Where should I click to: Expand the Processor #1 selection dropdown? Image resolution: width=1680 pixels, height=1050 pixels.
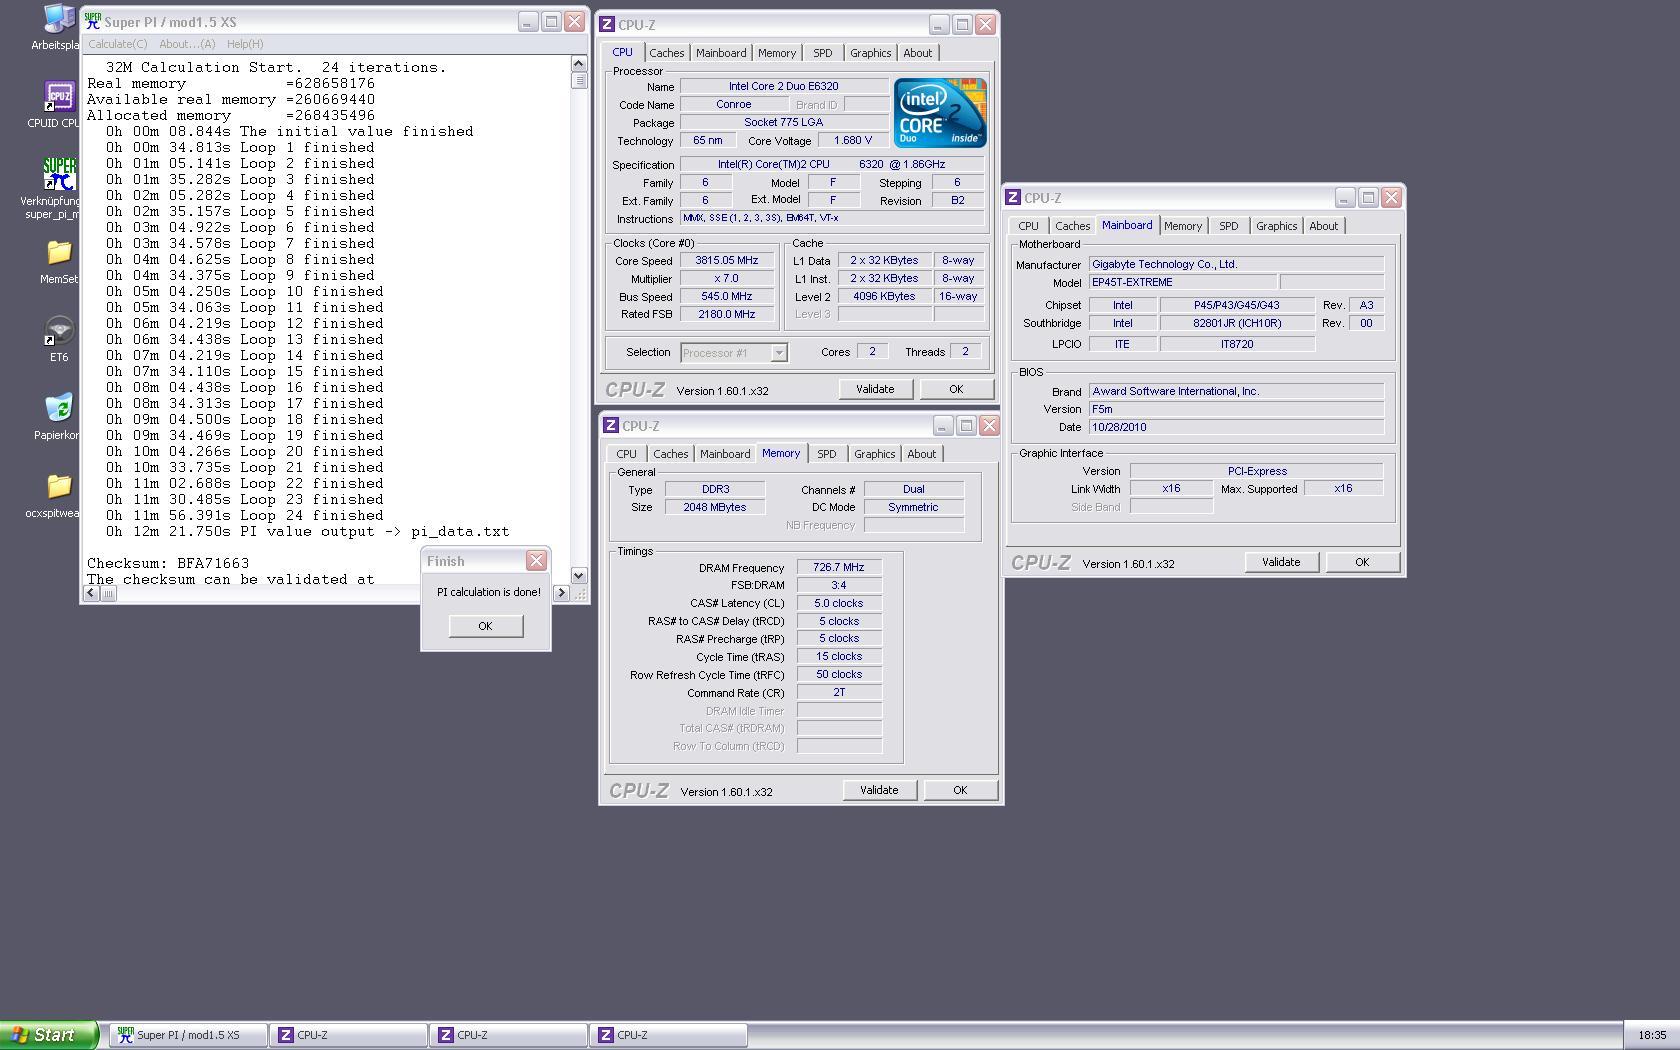tap(778, 352)
